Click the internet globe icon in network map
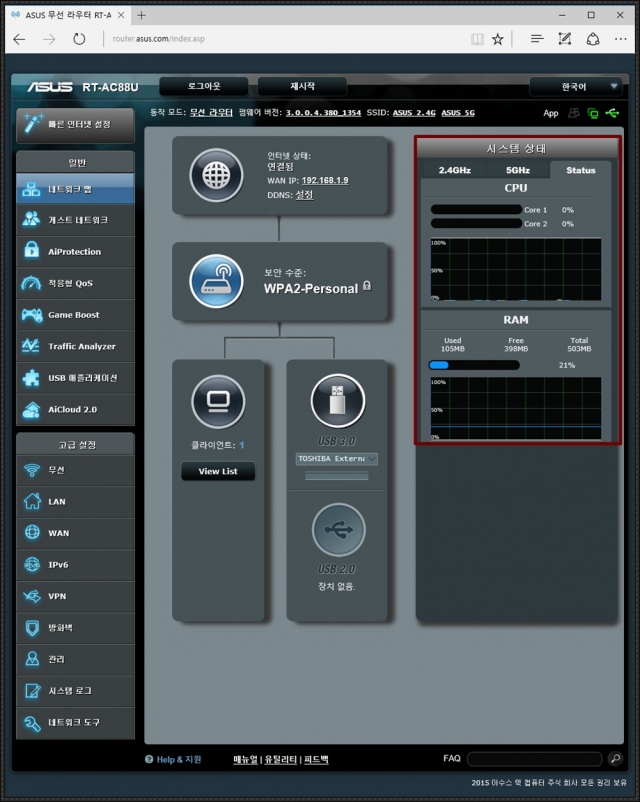This screenshot has height=802, width=640. [x=216, y=175]
